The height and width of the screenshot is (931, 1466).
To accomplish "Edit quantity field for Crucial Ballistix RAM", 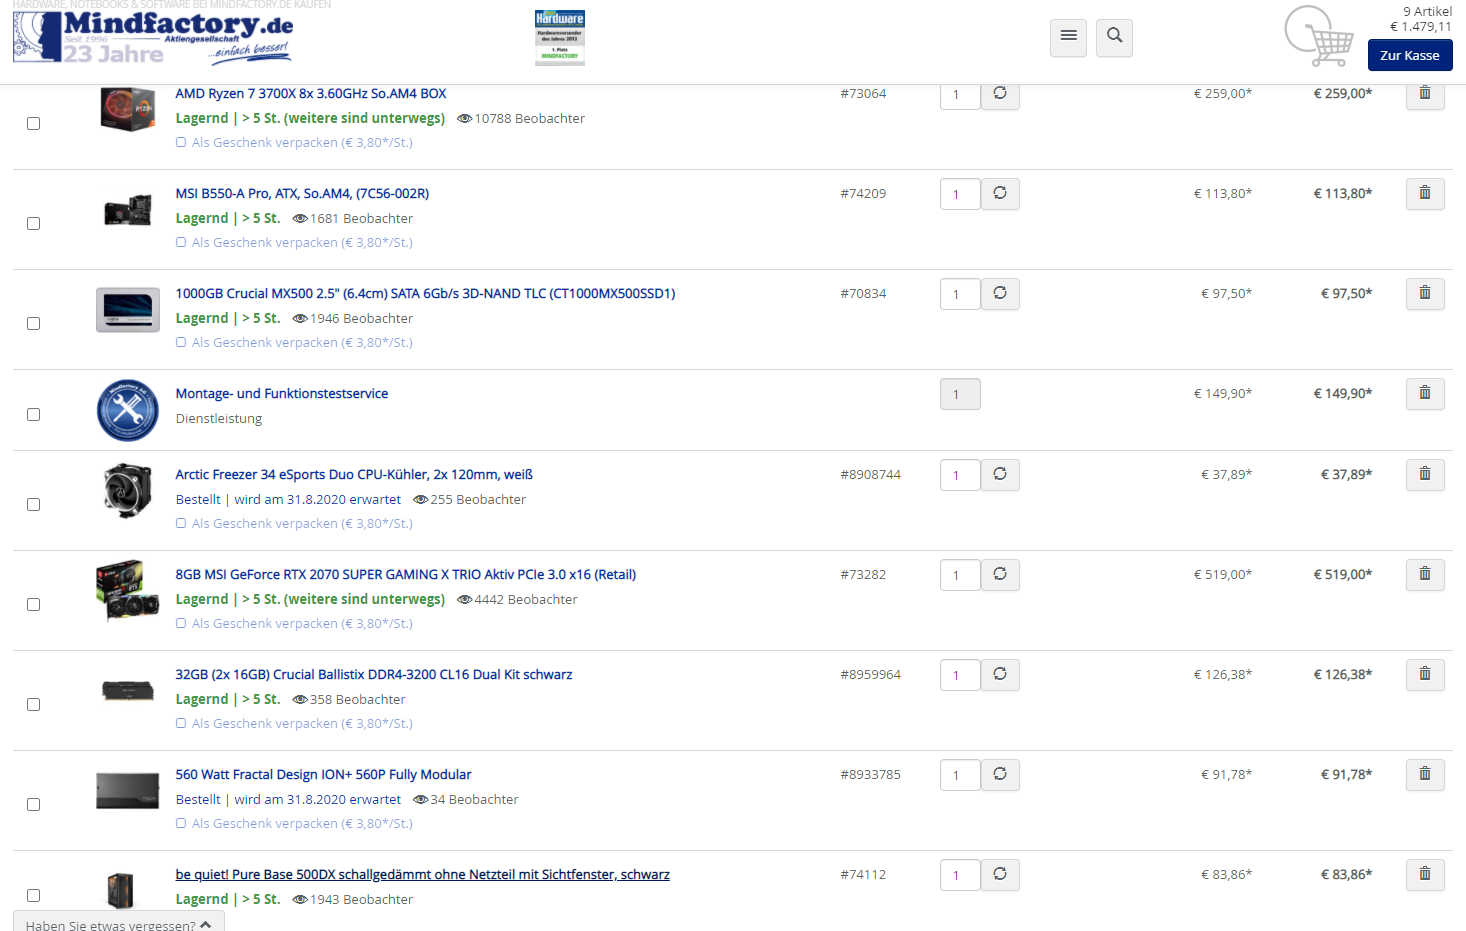I will click(x=960, y=675).
